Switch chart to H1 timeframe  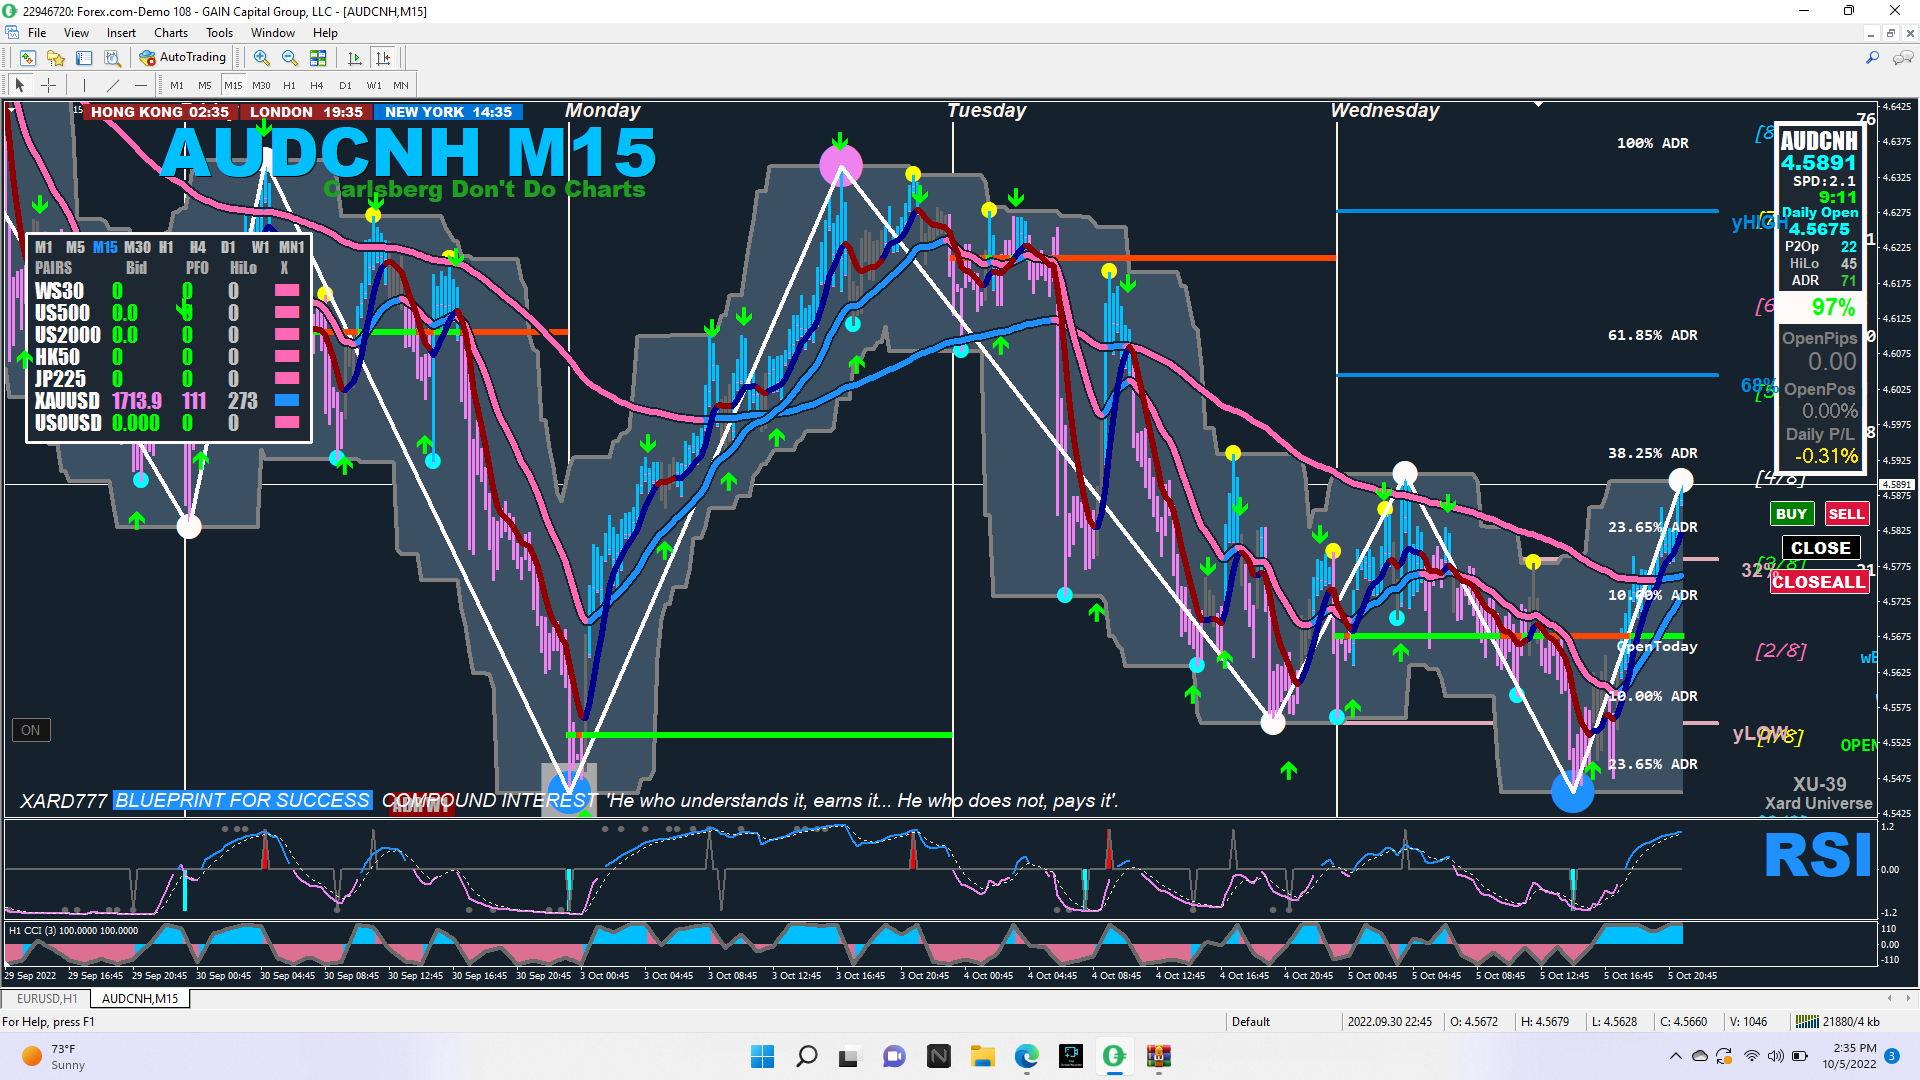coord(289,85)
